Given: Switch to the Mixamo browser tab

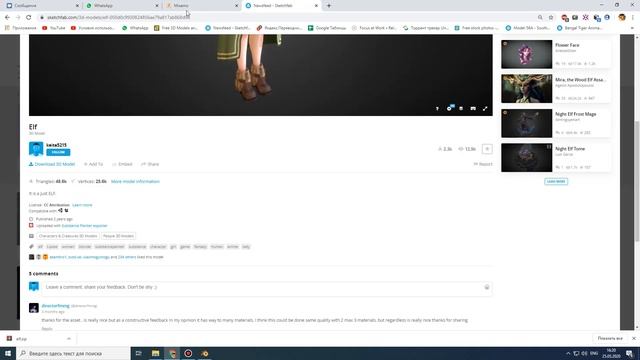Looking at the screenshot, I should [x=200, y=6].
